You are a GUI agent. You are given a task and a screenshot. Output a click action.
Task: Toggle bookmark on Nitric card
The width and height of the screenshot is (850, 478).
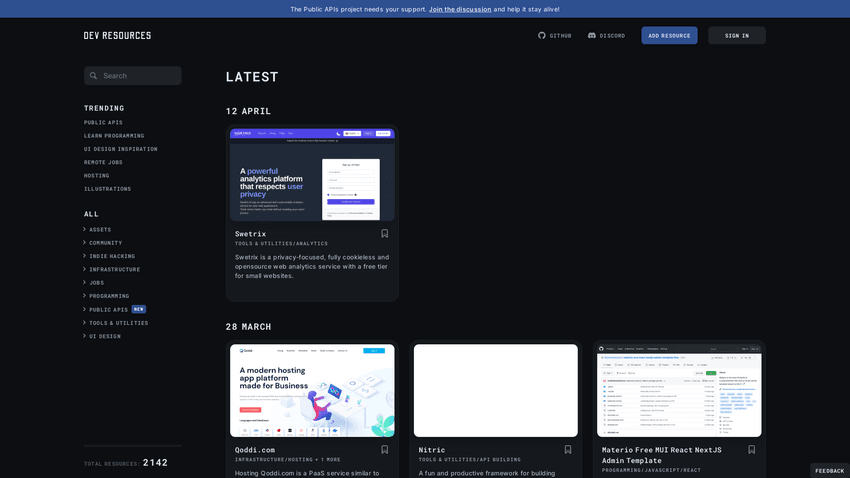[x=568, y=450]
